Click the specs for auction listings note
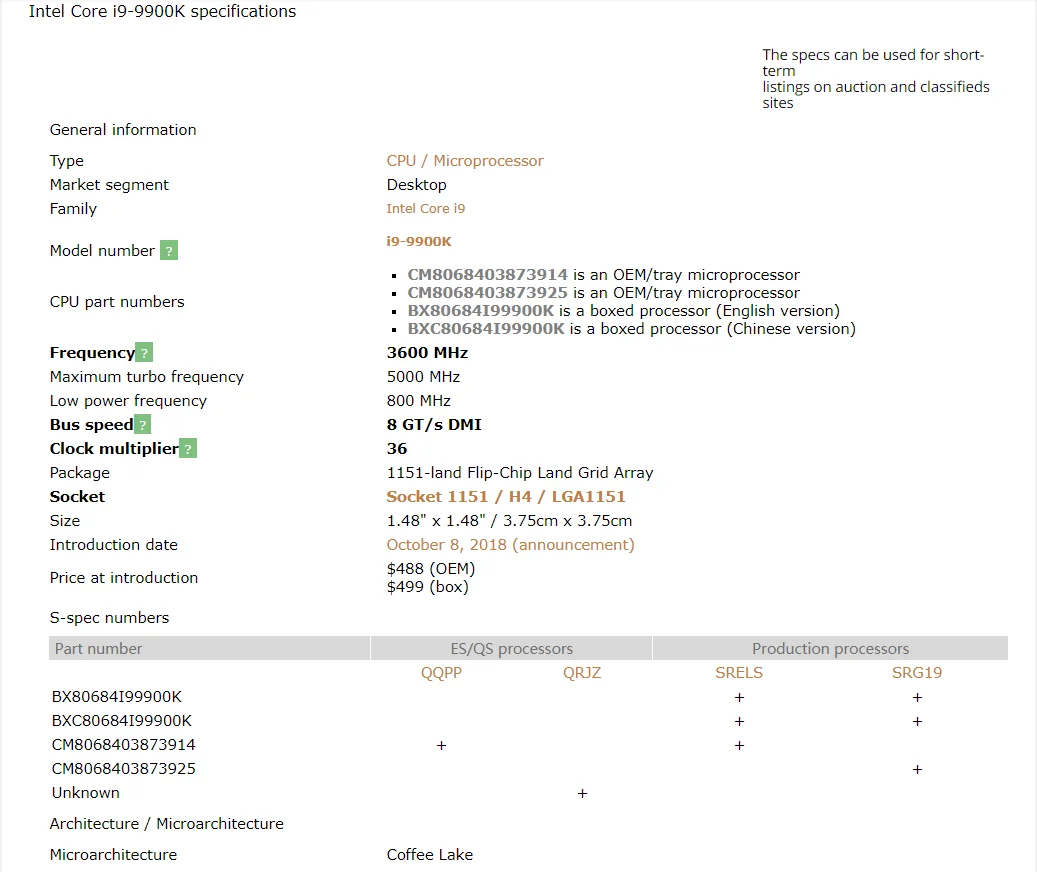Screen dimensions: 1037x872 [876, 79]
